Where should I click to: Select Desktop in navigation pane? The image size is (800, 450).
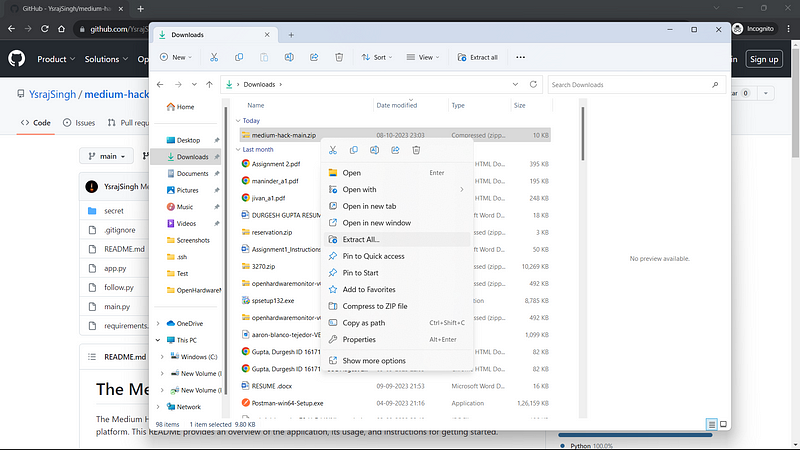coord(188,140)
